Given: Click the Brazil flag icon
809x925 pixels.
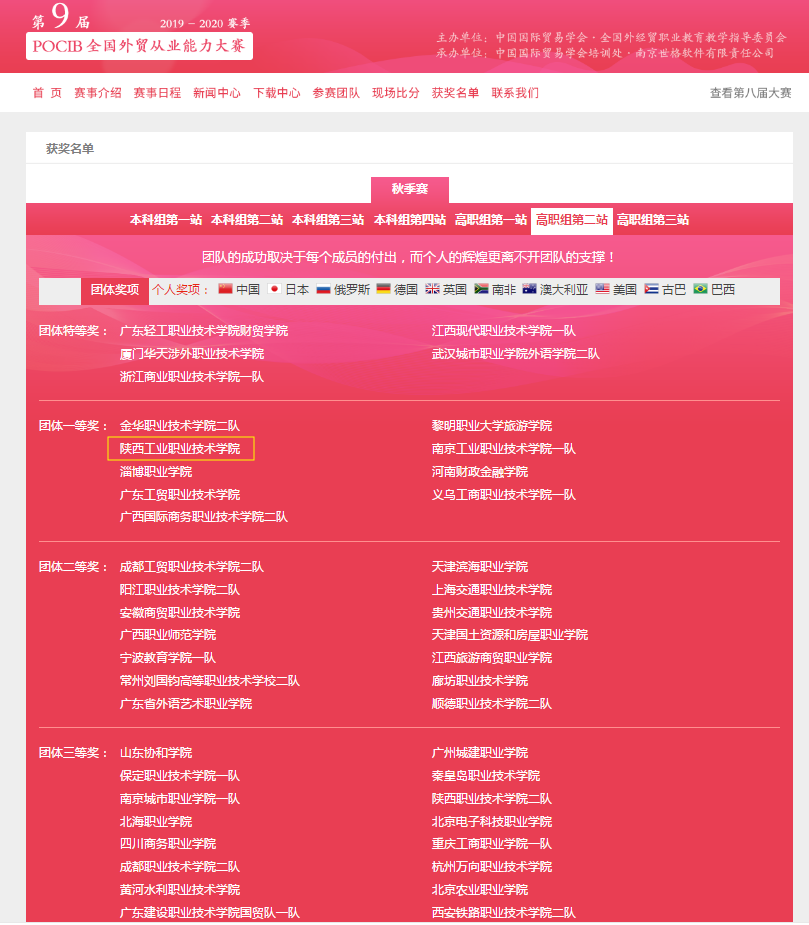Looking at the screenshot, I should click(700, 289).
